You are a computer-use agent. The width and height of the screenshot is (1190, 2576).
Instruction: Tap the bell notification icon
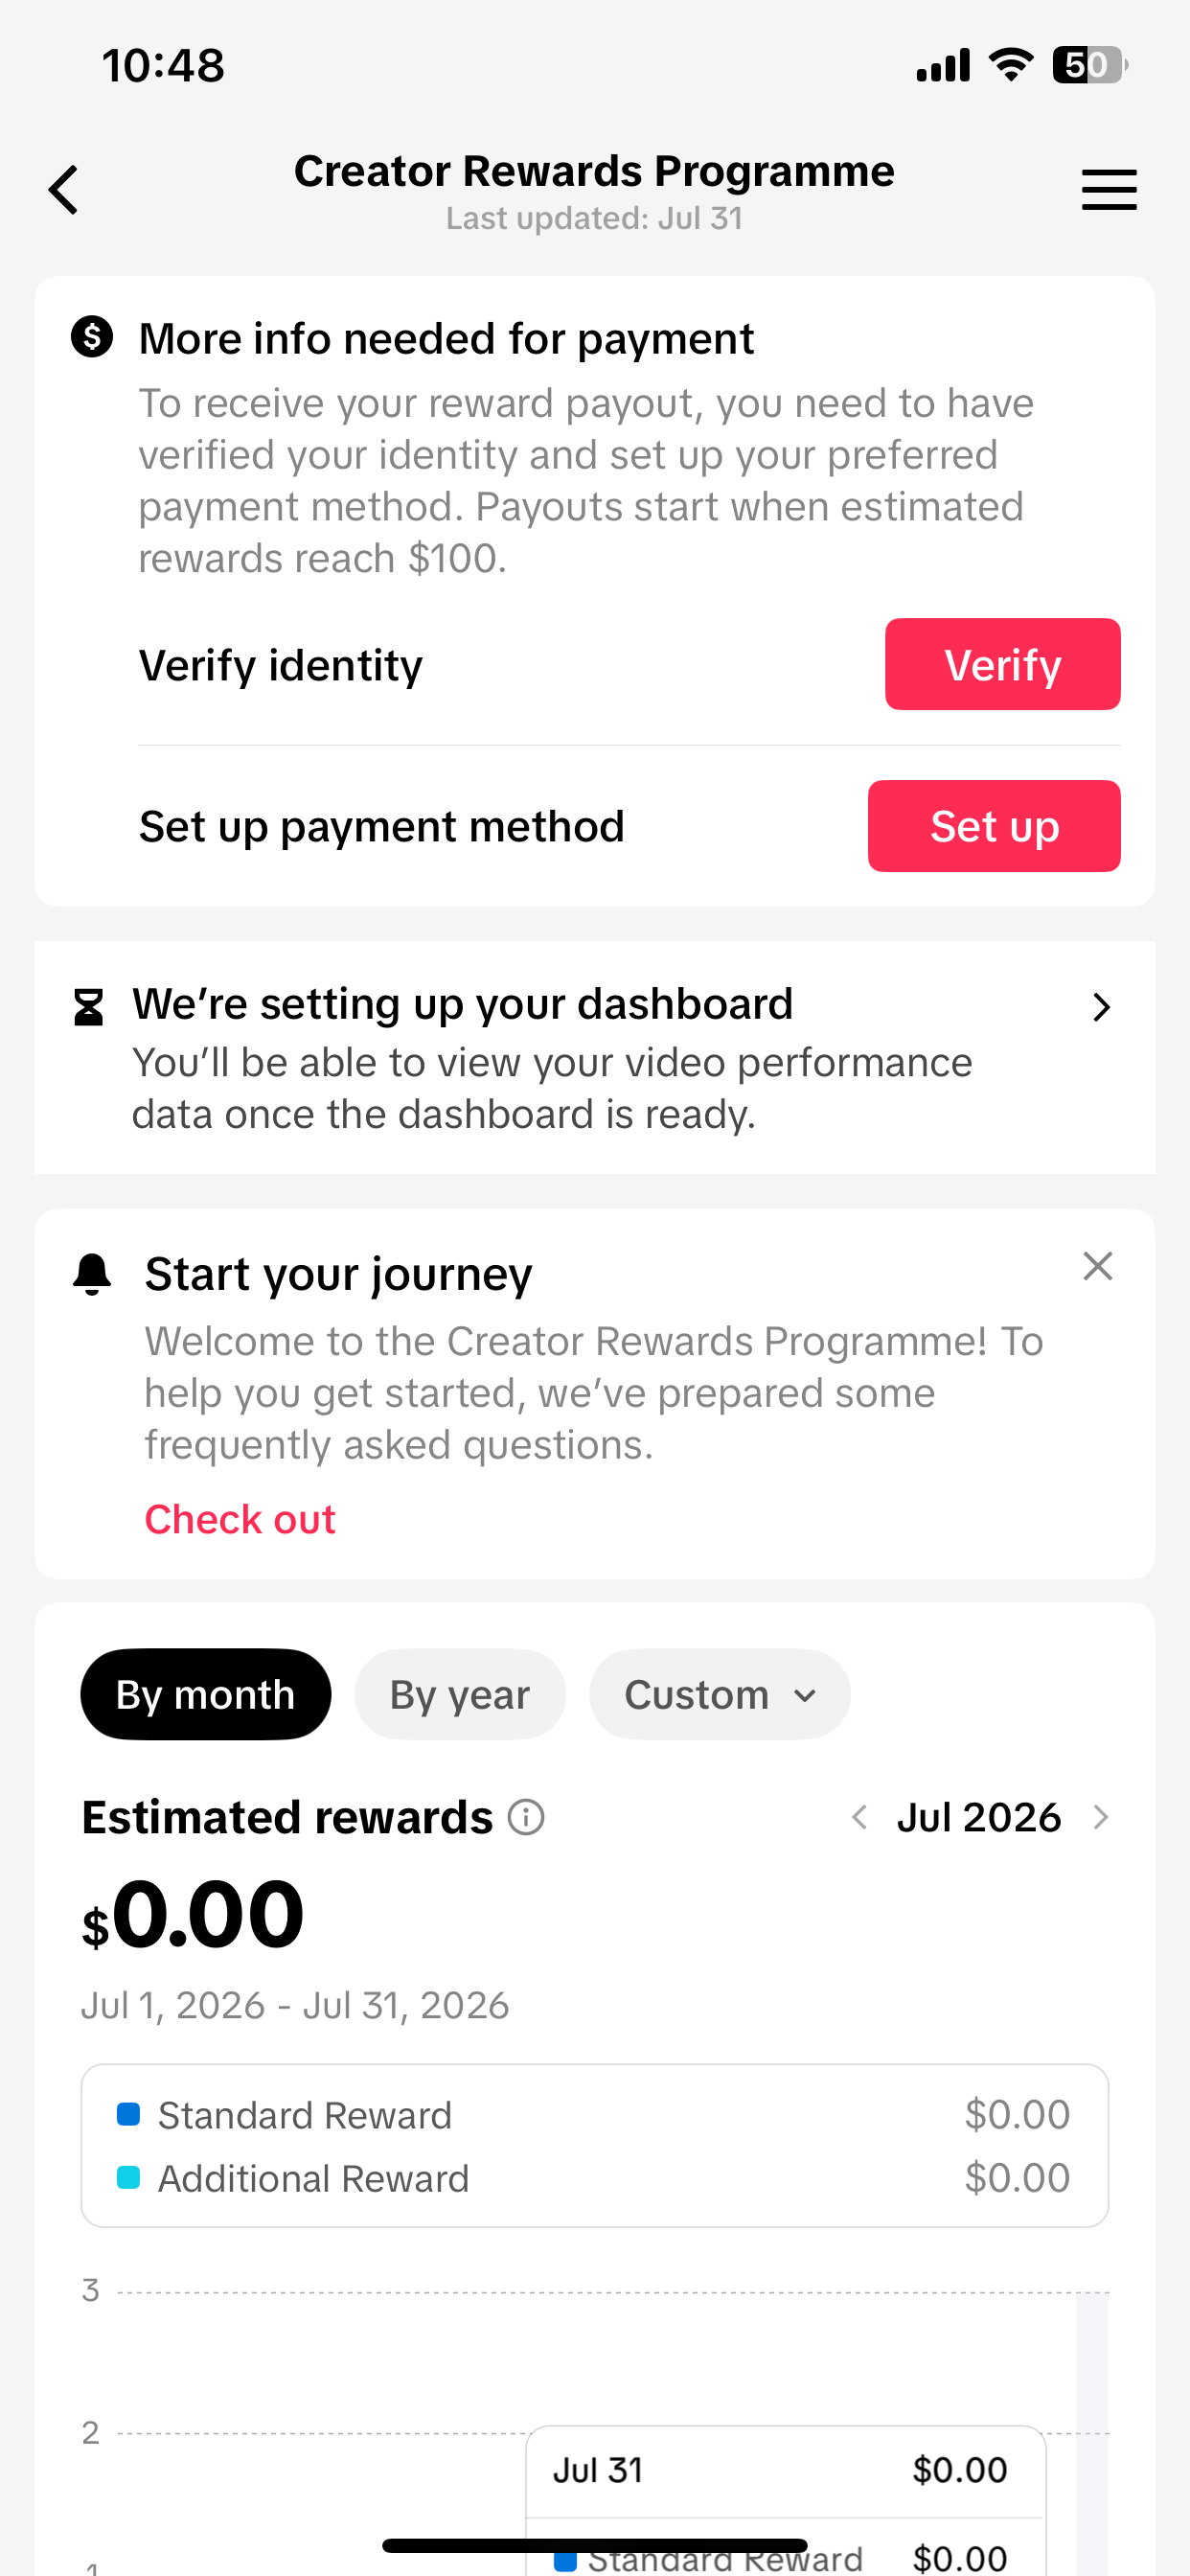[92, 1274]
